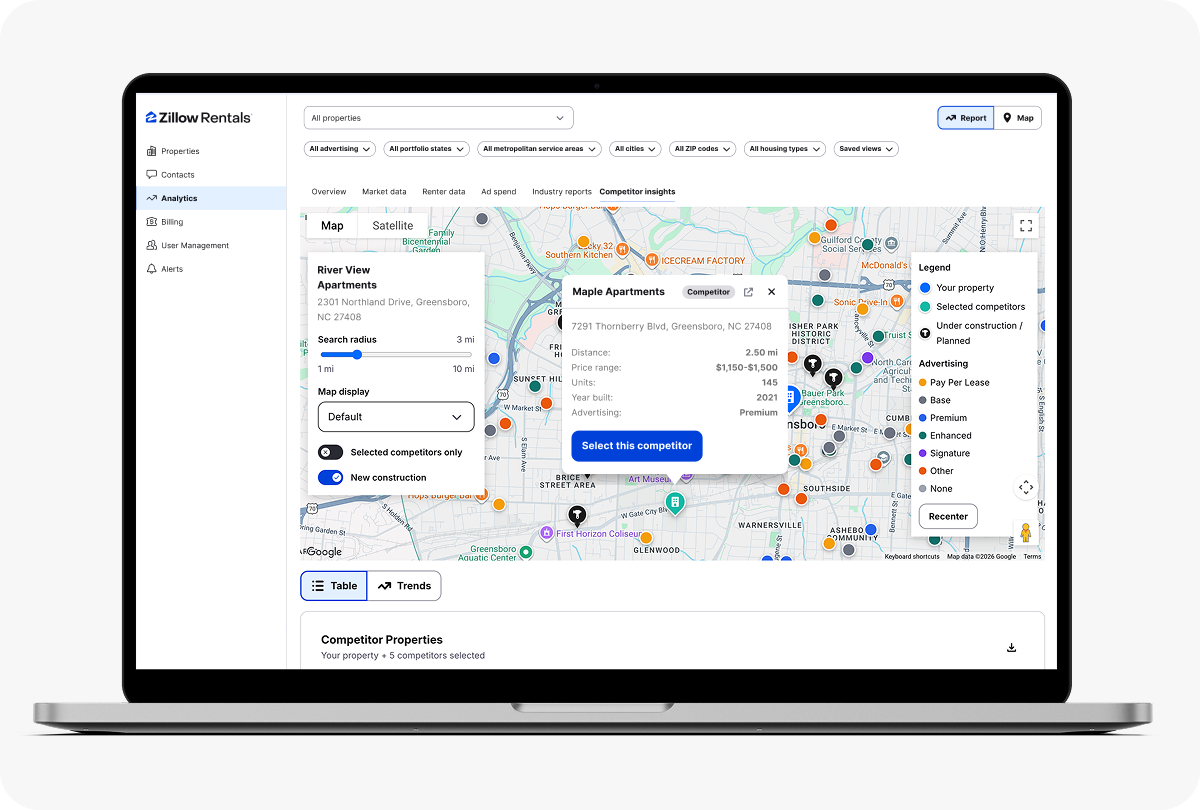Select the Map imagery option

(332, 226)
